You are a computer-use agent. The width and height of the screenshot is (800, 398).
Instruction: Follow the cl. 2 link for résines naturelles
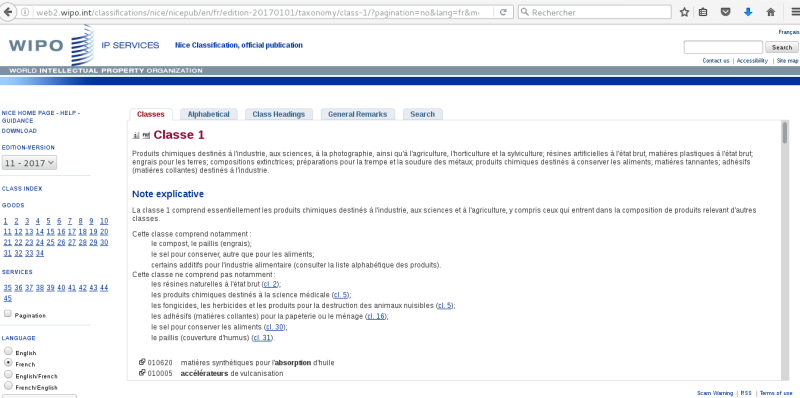tap(270, 284)
